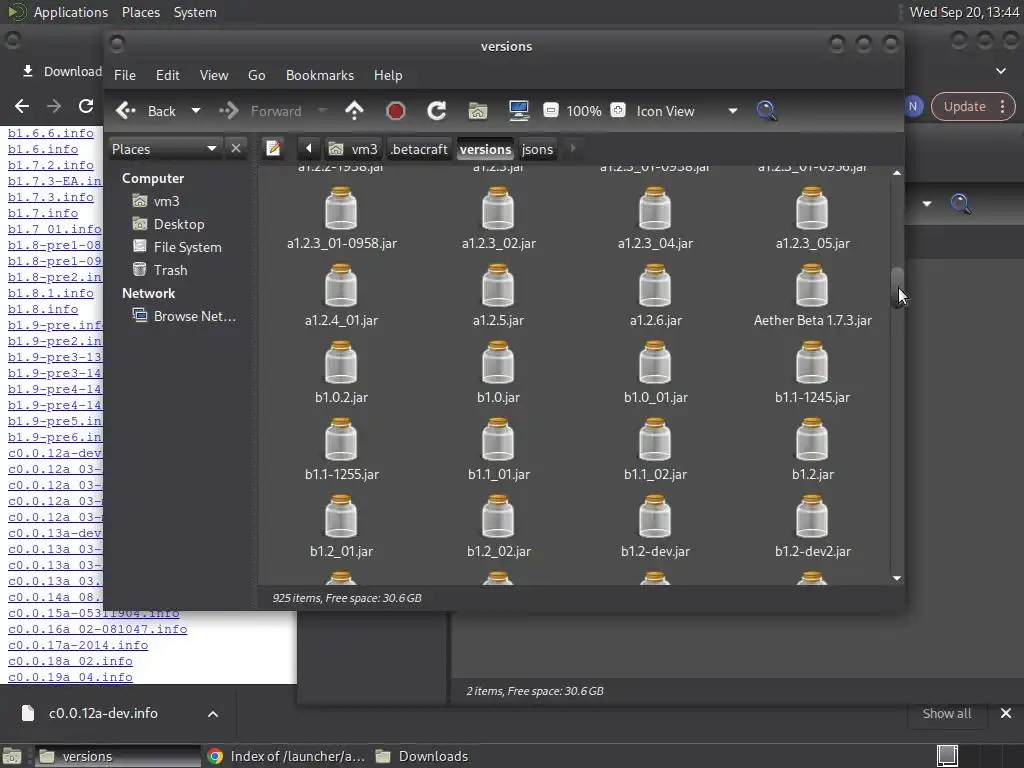Open Computer location toolbar icon

519,110
